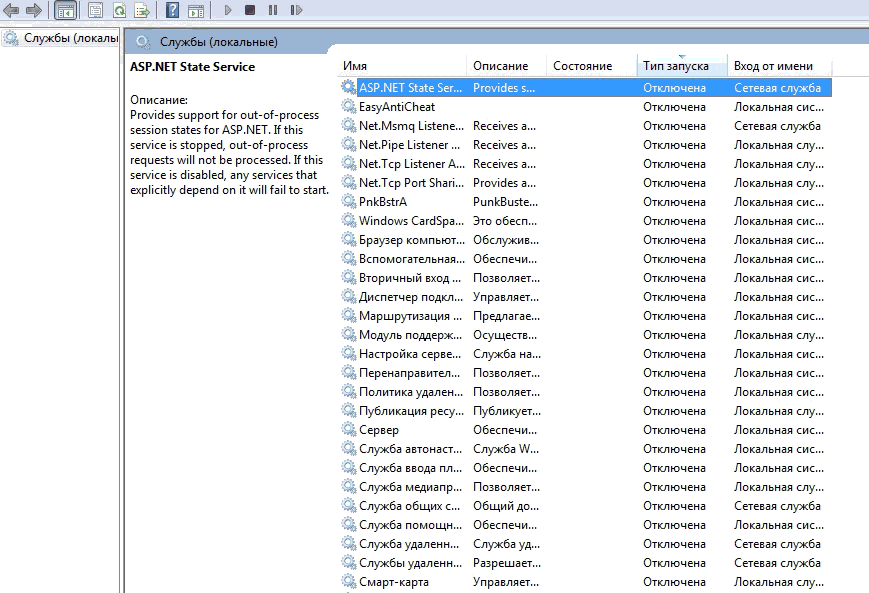Click the Export list toolbar icon
The height and width of the screenshot is (593, 869).
[x=142, y=10]
